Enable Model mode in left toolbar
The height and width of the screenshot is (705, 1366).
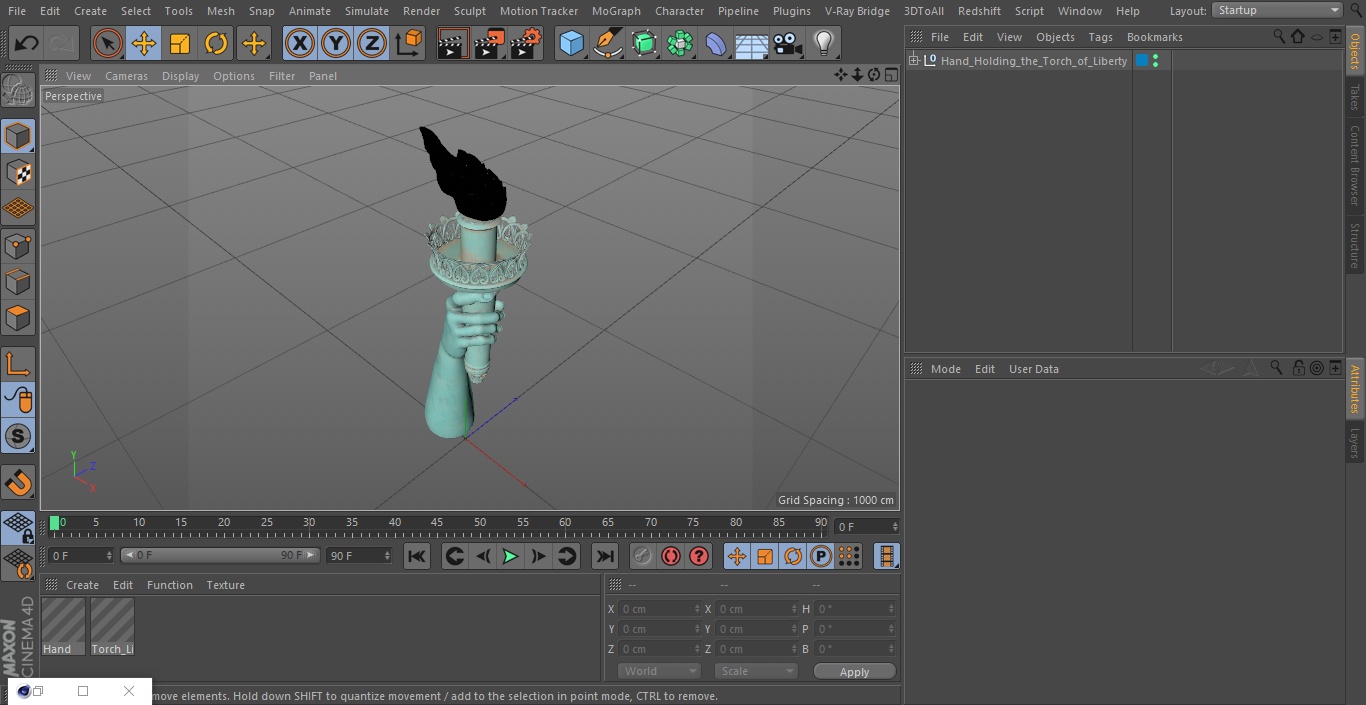click(18, 135)
